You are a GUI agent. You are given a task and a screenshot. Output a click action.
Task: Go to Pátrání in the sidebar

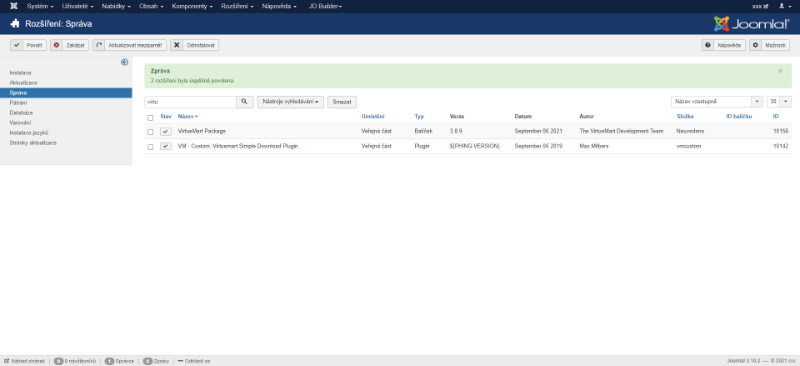(x=18, y=103)
